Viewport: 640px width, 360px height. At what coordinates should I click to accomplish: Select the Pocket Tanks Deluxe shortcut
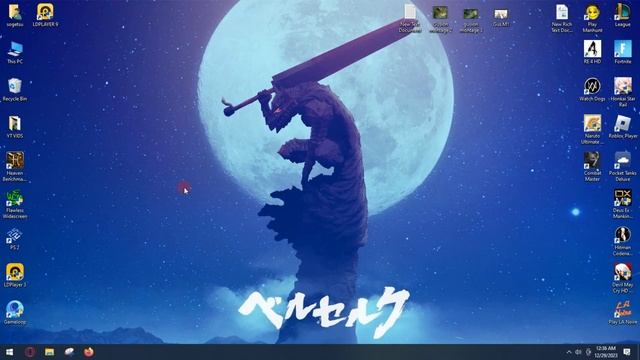[622, 167]
